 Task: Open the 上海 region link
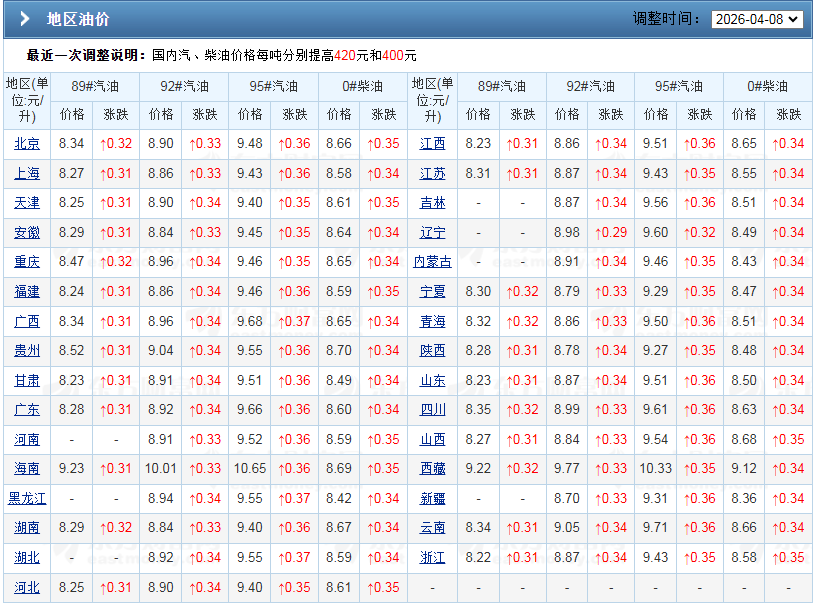click(x=26, y=173)
